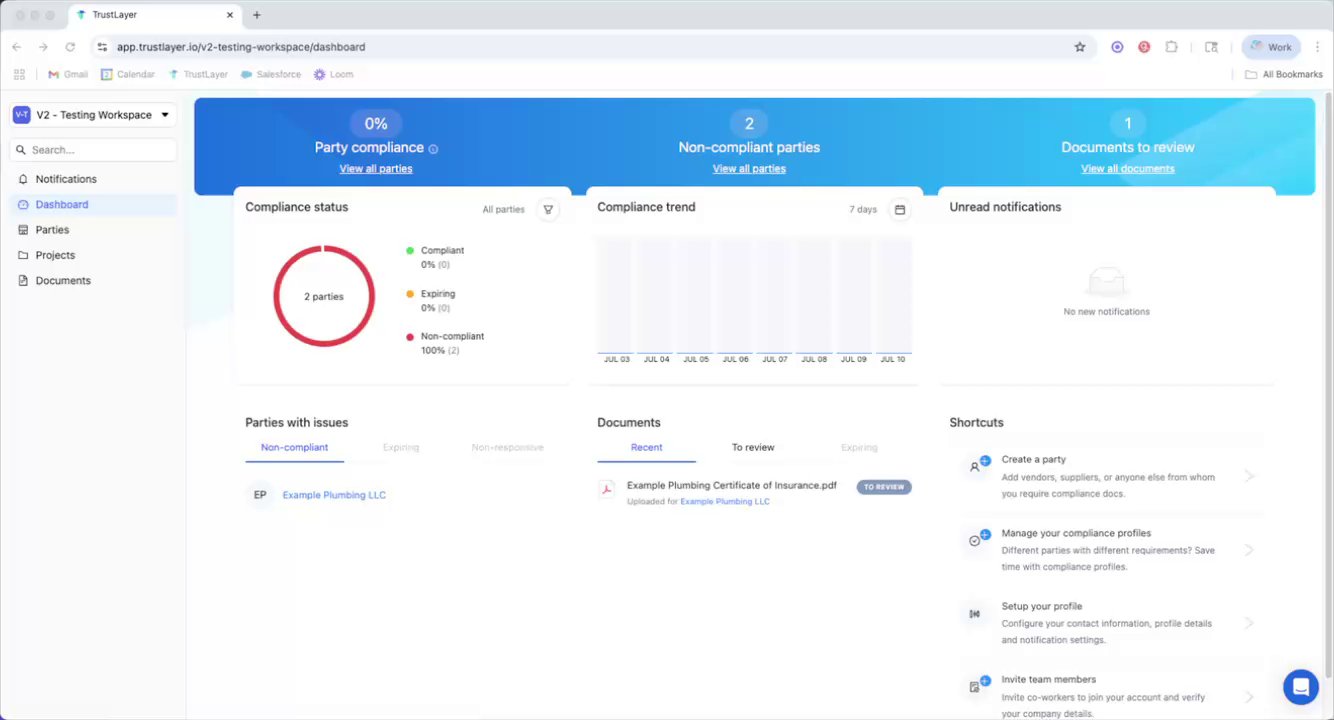
Task: Reload the page with refresh icon
Action: tap(70, 47)
